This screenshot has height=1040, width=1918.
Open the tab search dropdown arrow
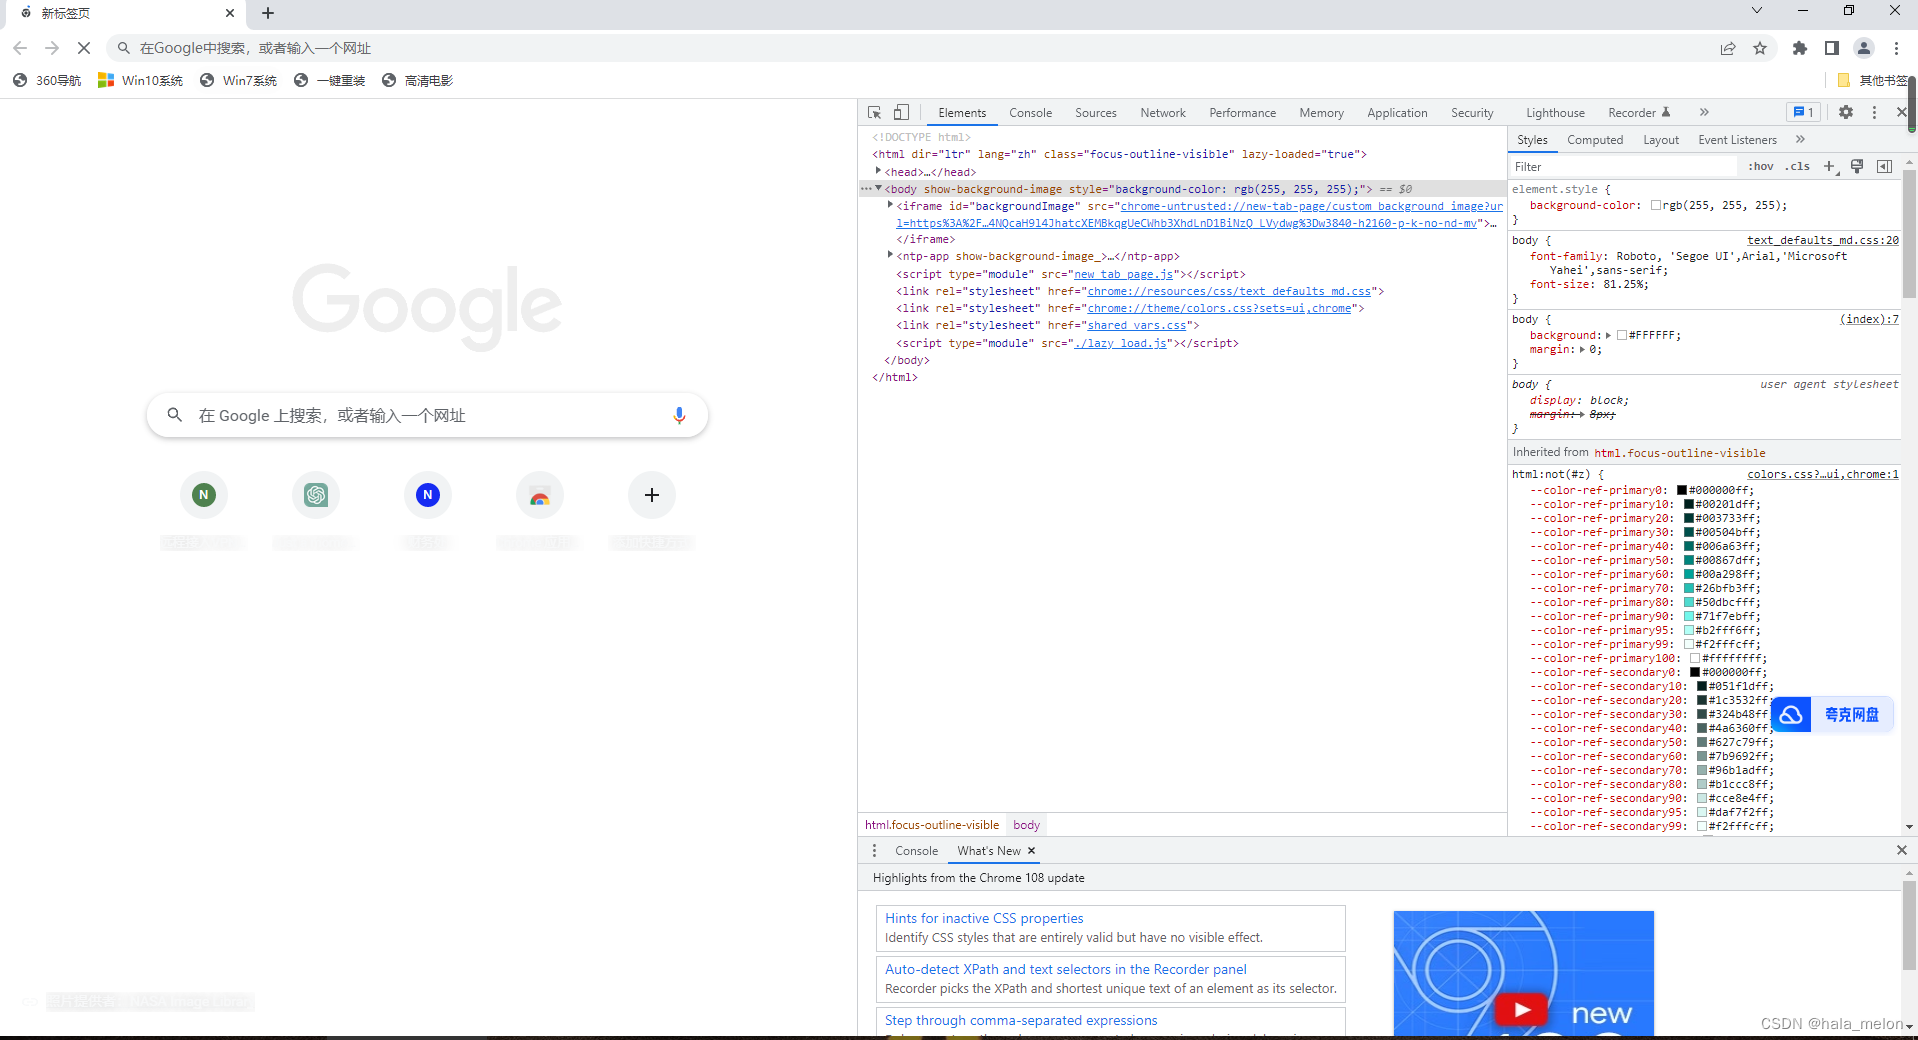(1757, 10)
